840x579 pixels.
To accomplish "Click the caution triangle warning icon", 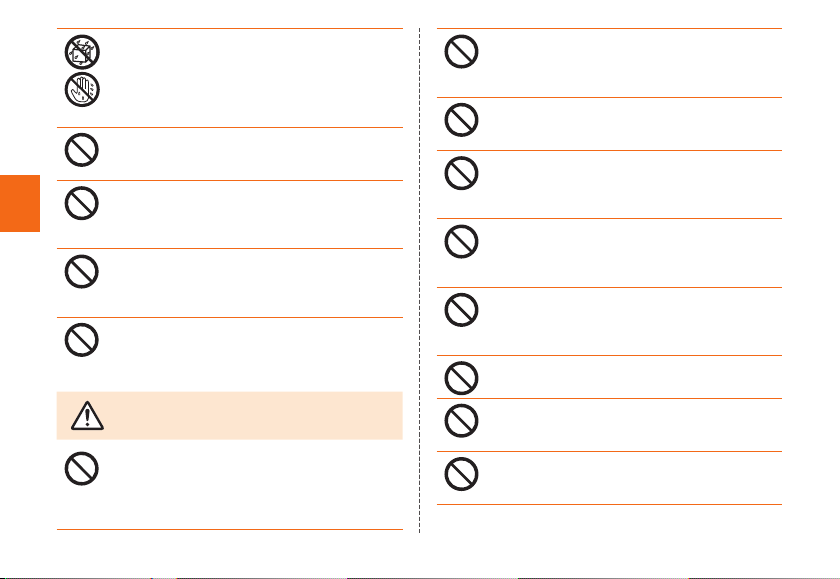I will point(87,416).
